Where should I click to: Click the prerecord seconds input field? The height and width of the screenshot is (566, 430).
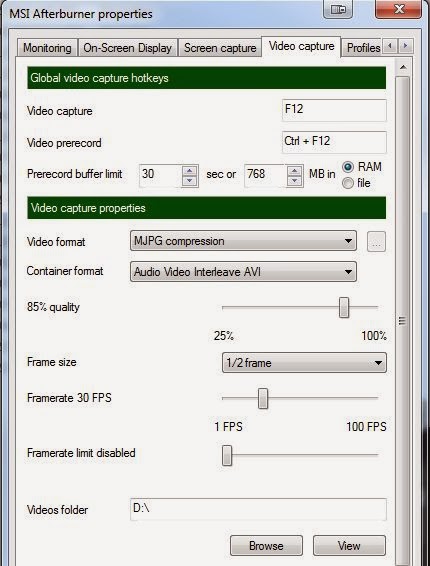click(x=160, y=176)
